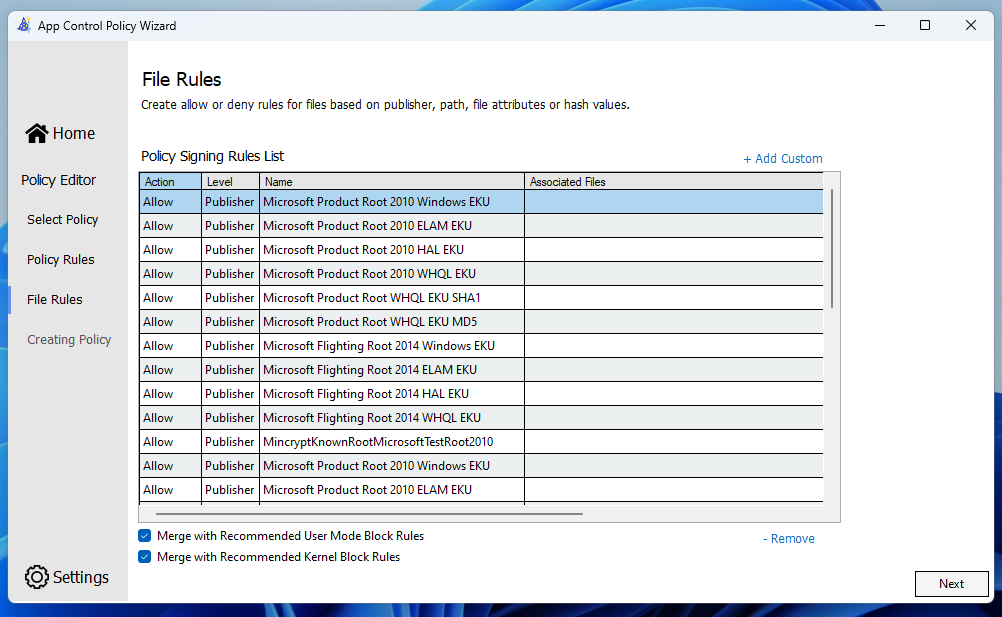Click the - Remove link
This screenshot has height=617, width=1002.
click(x=789, y=538)
